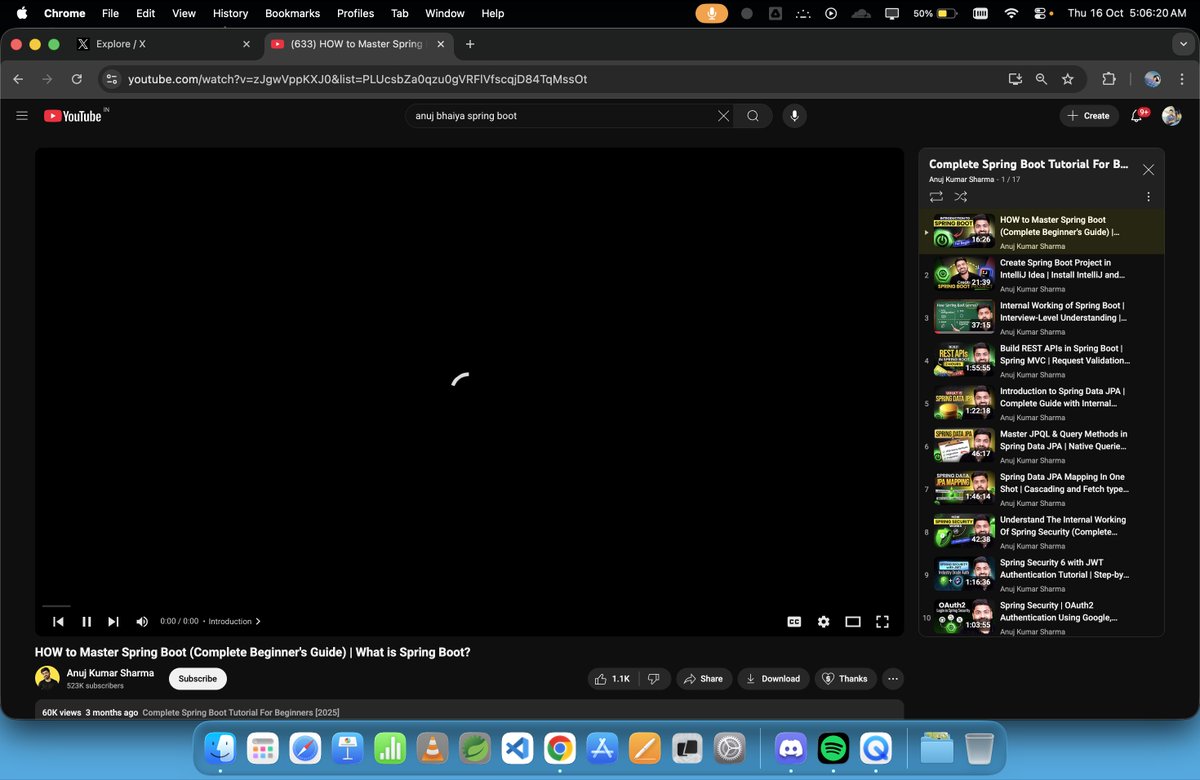Open YouTube notifications bell

click(1137, 116)
